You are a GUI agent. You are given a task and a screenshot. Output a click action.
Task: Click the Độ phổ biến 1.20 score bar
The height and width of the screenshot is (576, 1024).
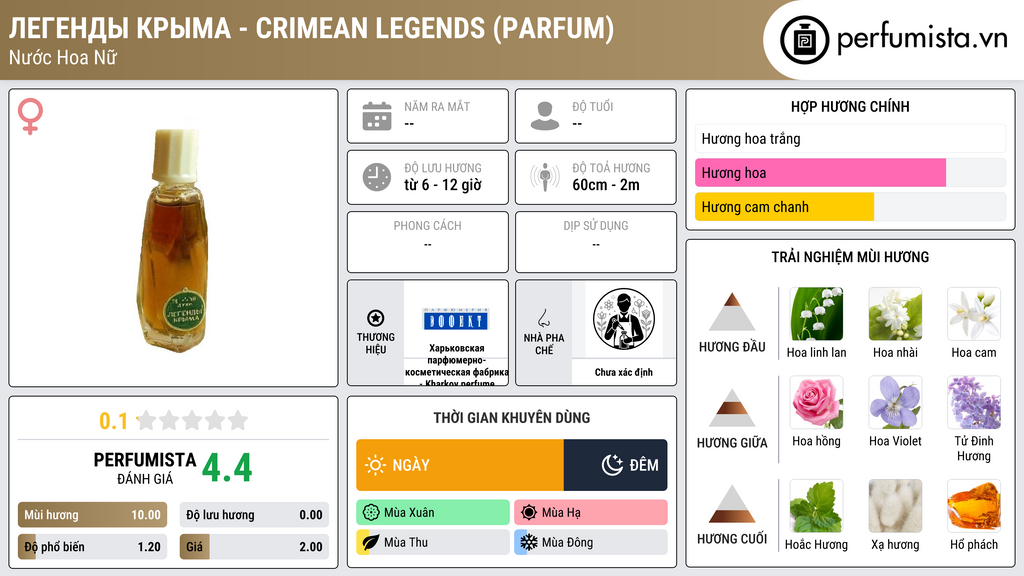click(x=92, y=547)
